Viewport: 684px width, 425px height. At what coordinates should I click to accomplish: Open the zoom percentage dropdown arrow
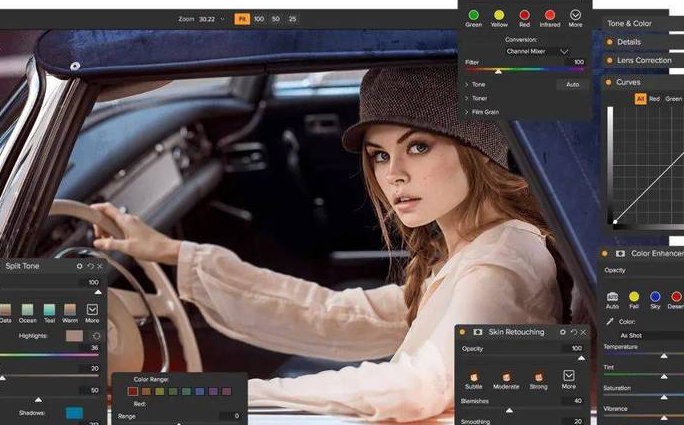222,19
